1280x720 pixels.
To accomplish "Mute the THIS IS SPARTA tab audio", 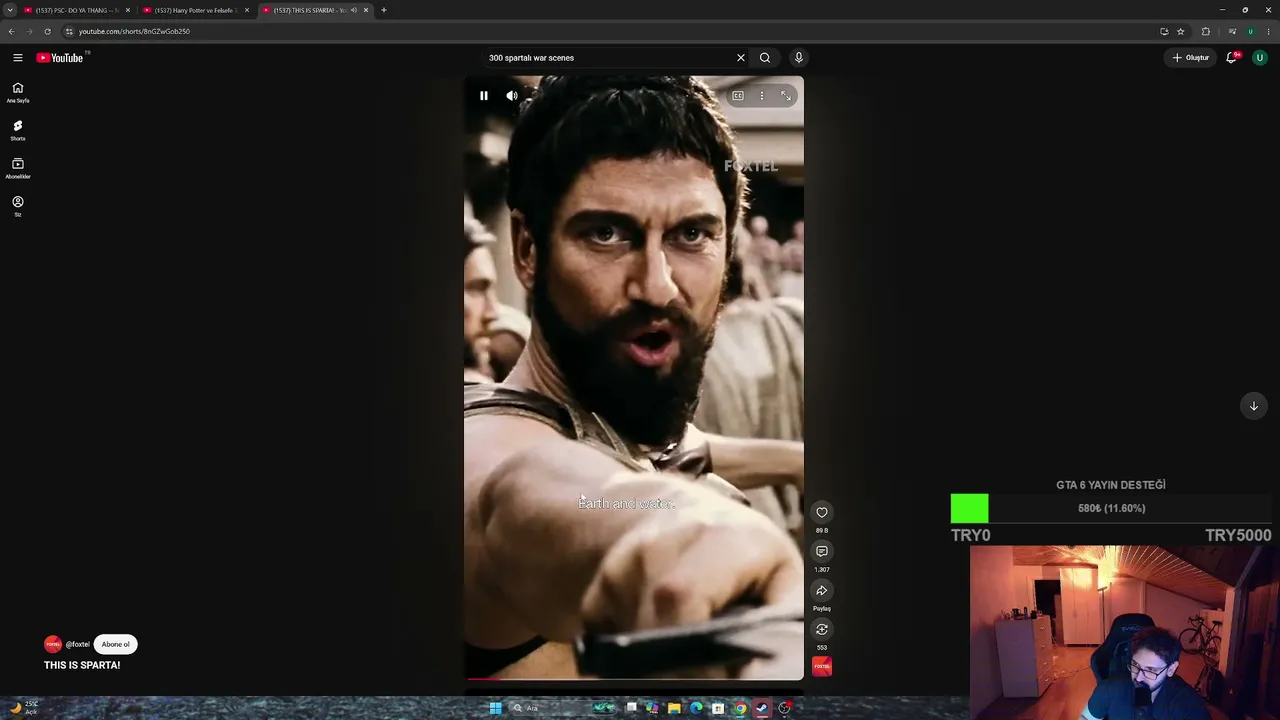I will [353, 10].
